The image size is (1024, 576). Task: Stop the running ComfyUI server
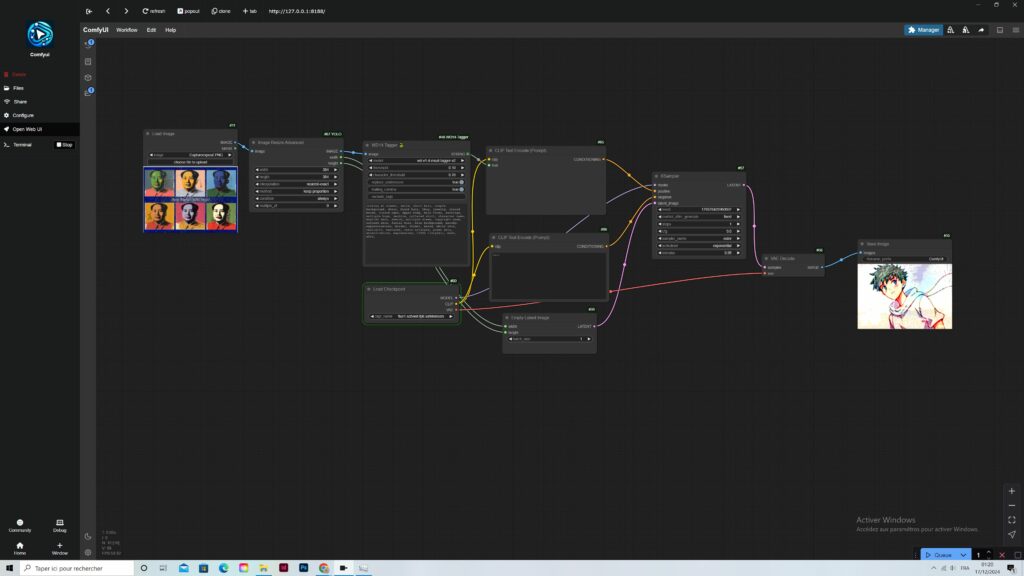click(x=64, y=145)
